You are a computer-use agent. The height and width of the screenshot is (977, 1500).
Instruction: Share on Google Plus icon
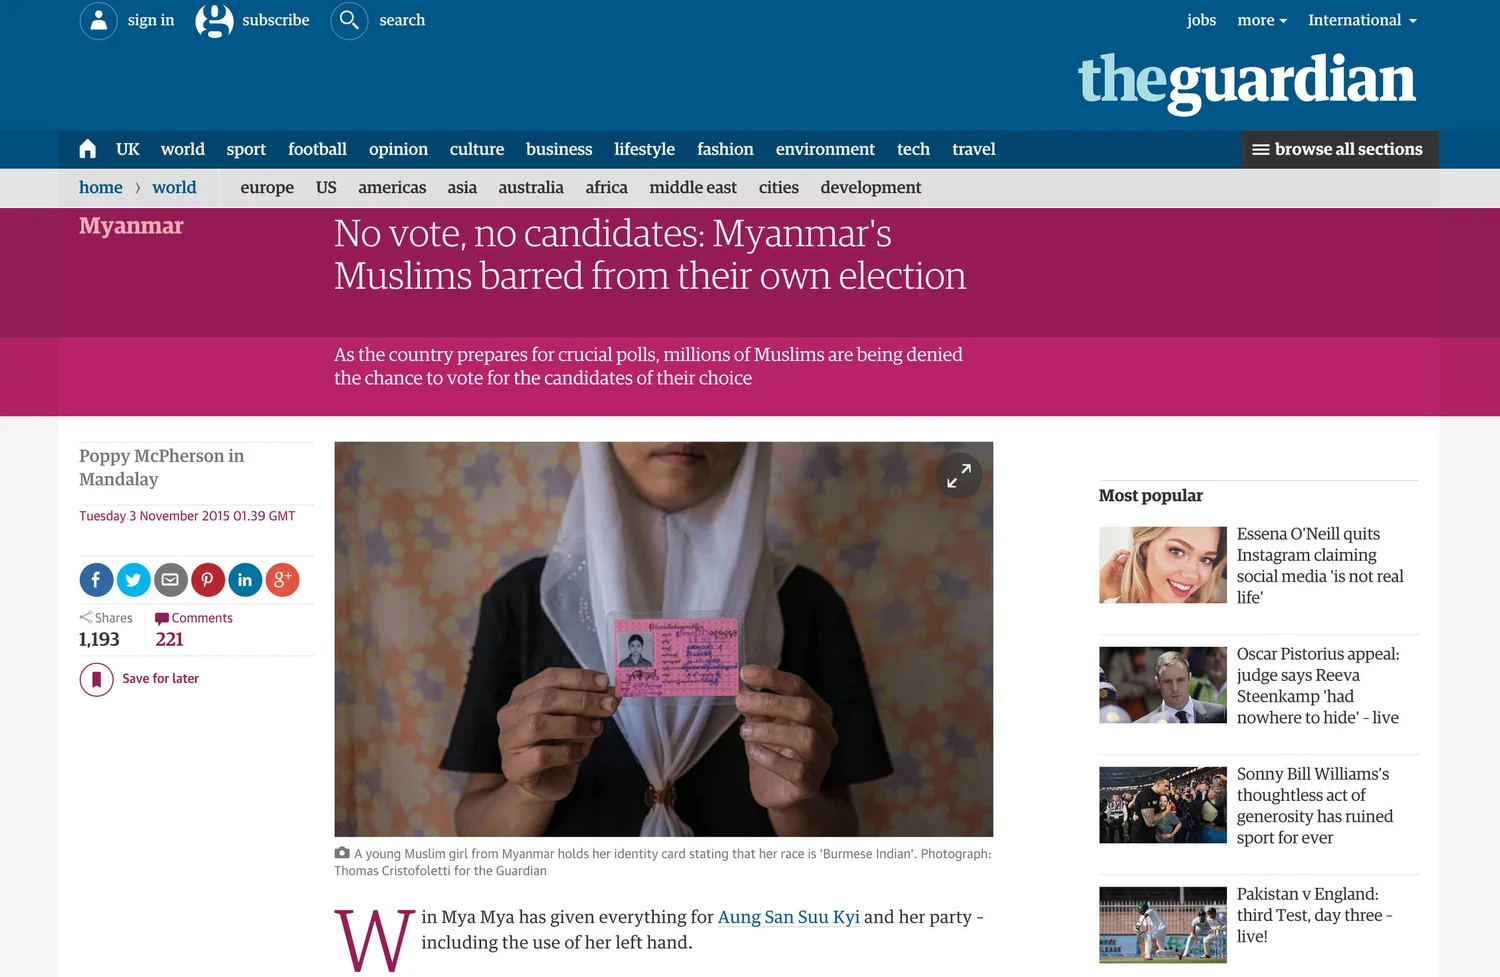tap(282, 580)
